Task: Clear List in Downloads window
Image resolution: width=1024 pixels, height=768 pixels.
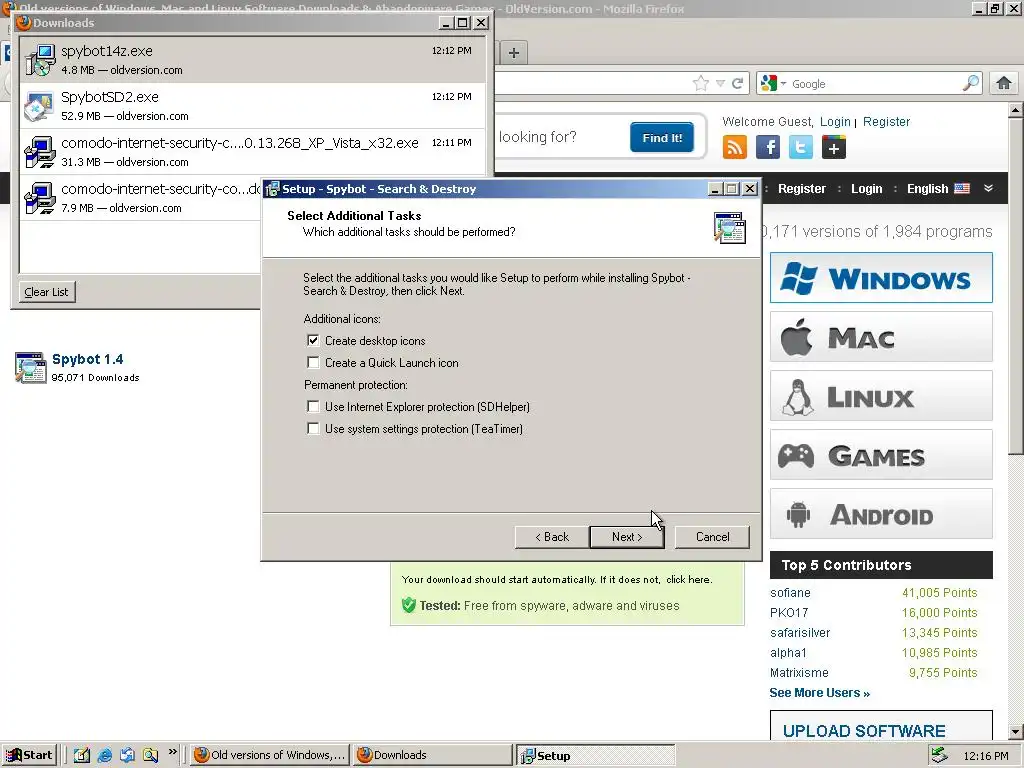Action: coord(46,292)
